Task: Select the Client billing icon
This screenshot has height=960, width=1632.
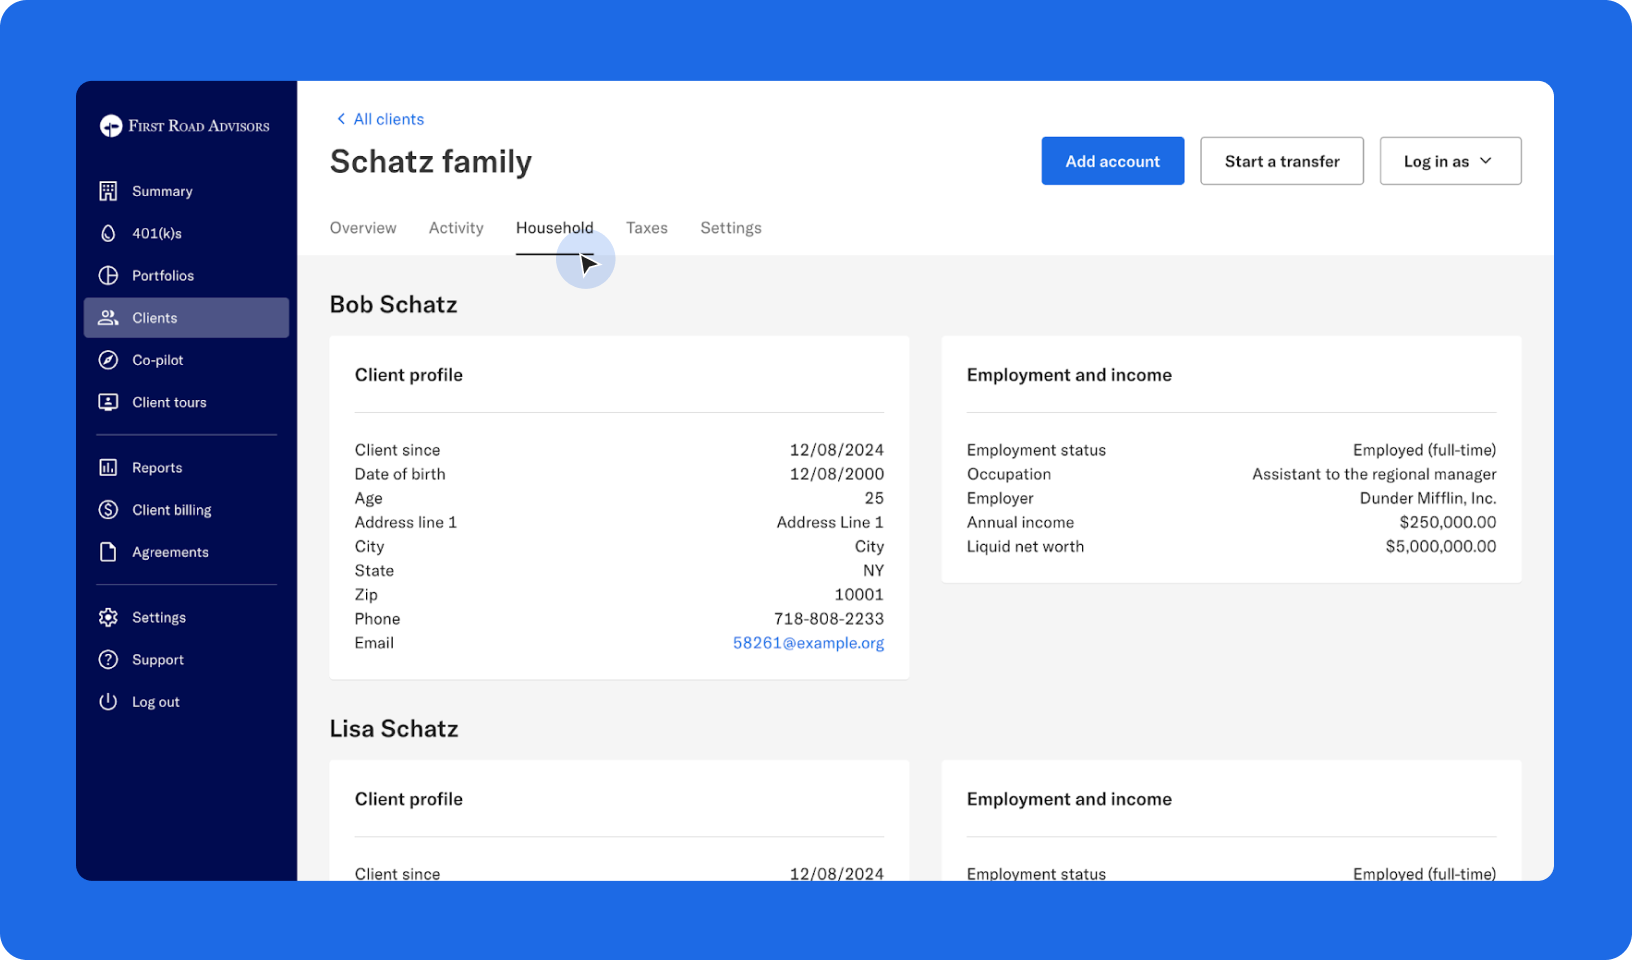Action: 108,509
